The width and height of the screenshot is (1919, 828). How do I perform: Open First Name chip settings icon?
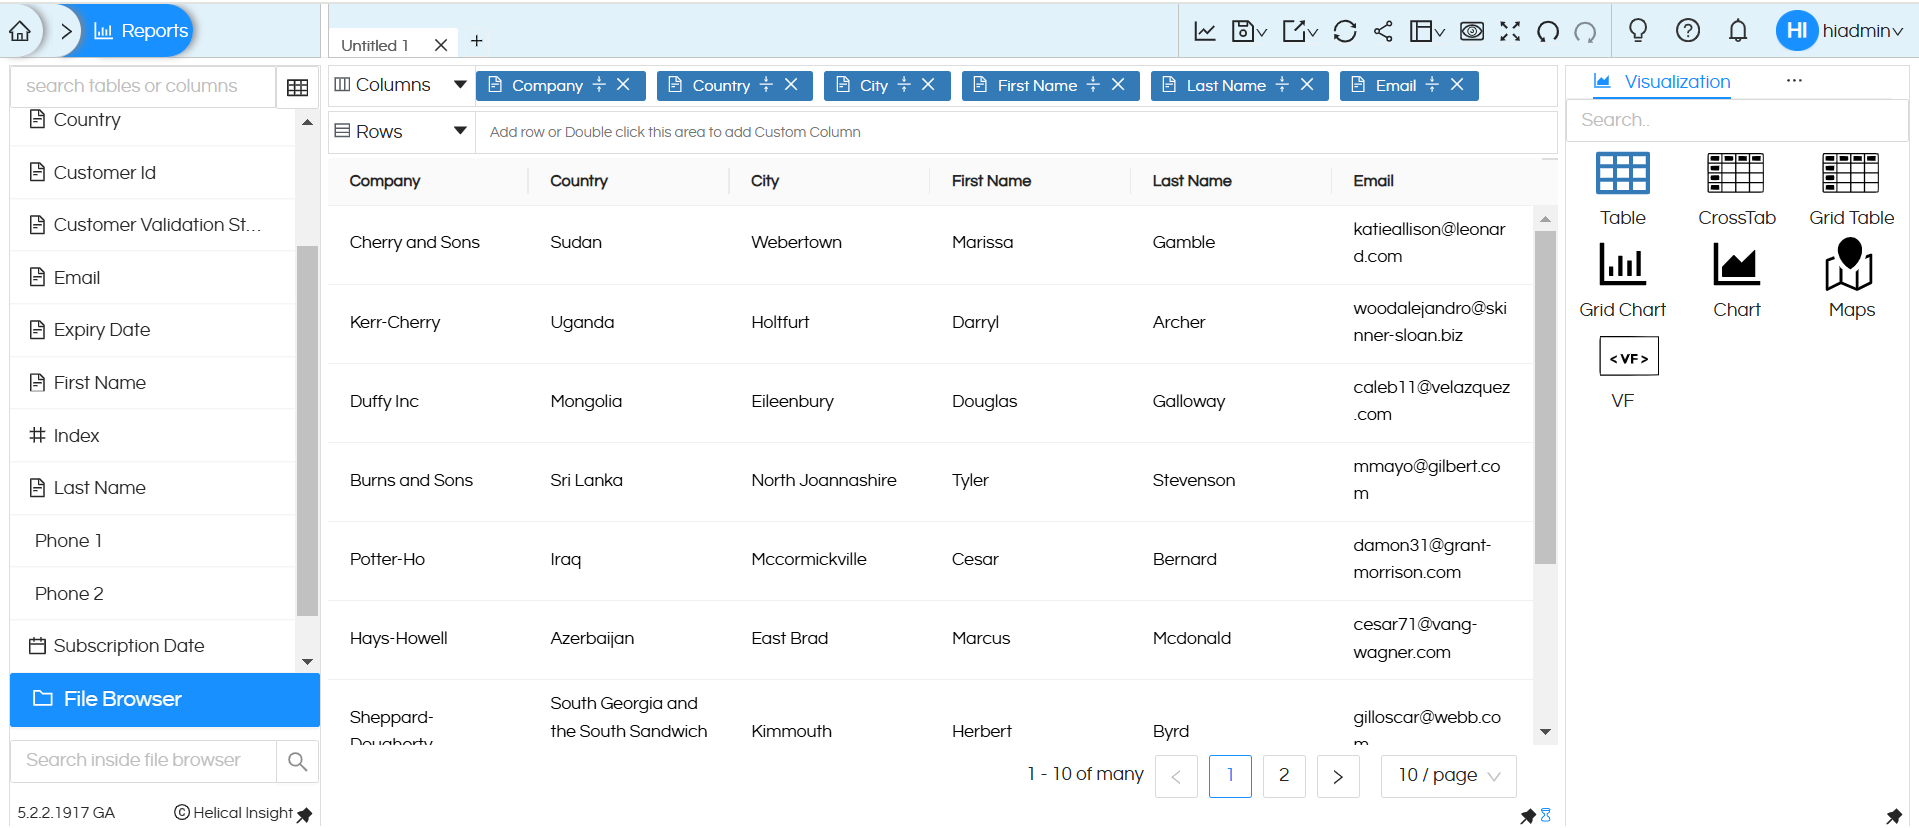coord(1093,84)
